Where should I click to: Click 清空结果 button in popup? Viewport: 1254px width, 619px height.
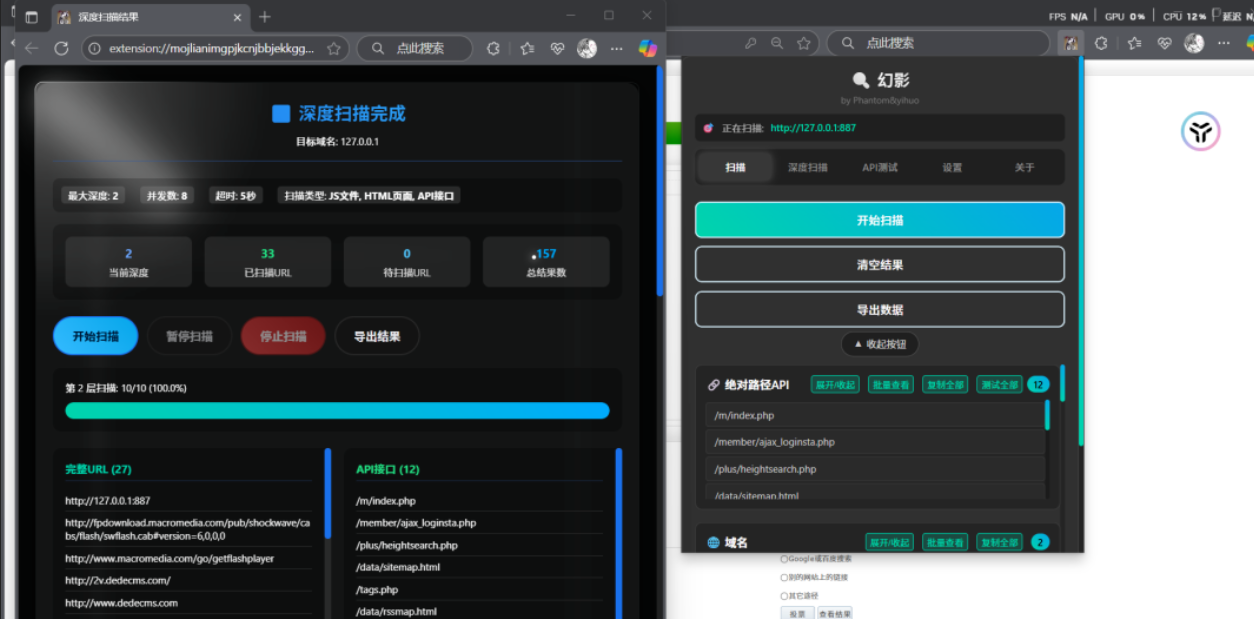[880, 265]
